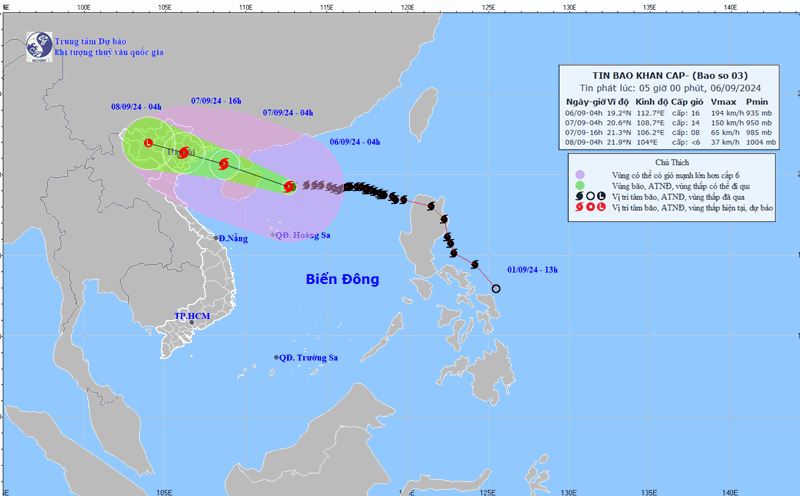This screenshot has width=800, height=496.
Task: Click the green swatch in the Chú Thích legend
Action: tap(578, 185)
